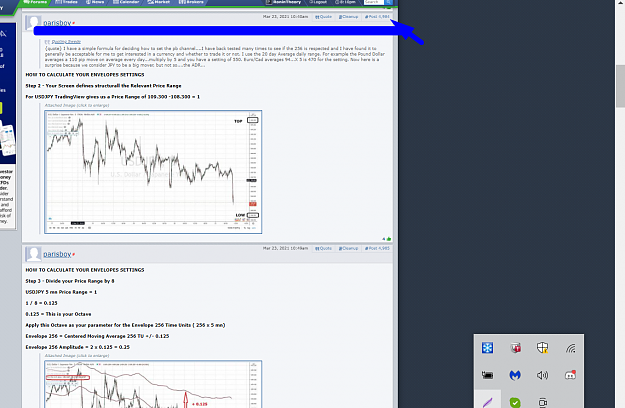The image size is (625, 408).
Task: Open the logged-in user profile menu in top bar
Action: pos(284,2)
